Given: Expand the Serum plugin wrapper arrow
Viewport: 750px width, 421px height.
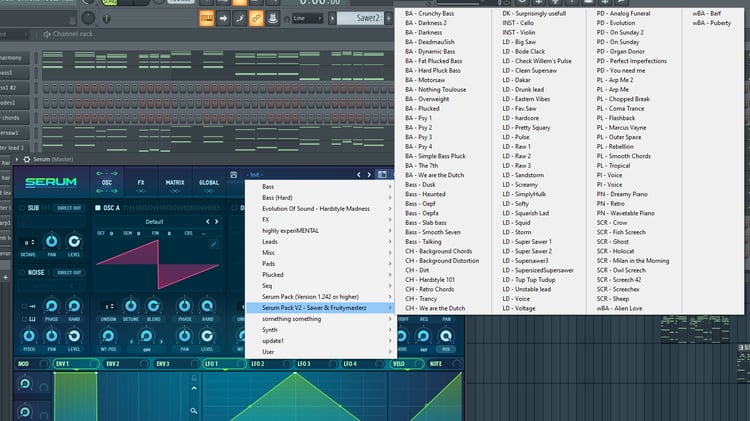Looking at the screenshot, I should tap(17, 159).
